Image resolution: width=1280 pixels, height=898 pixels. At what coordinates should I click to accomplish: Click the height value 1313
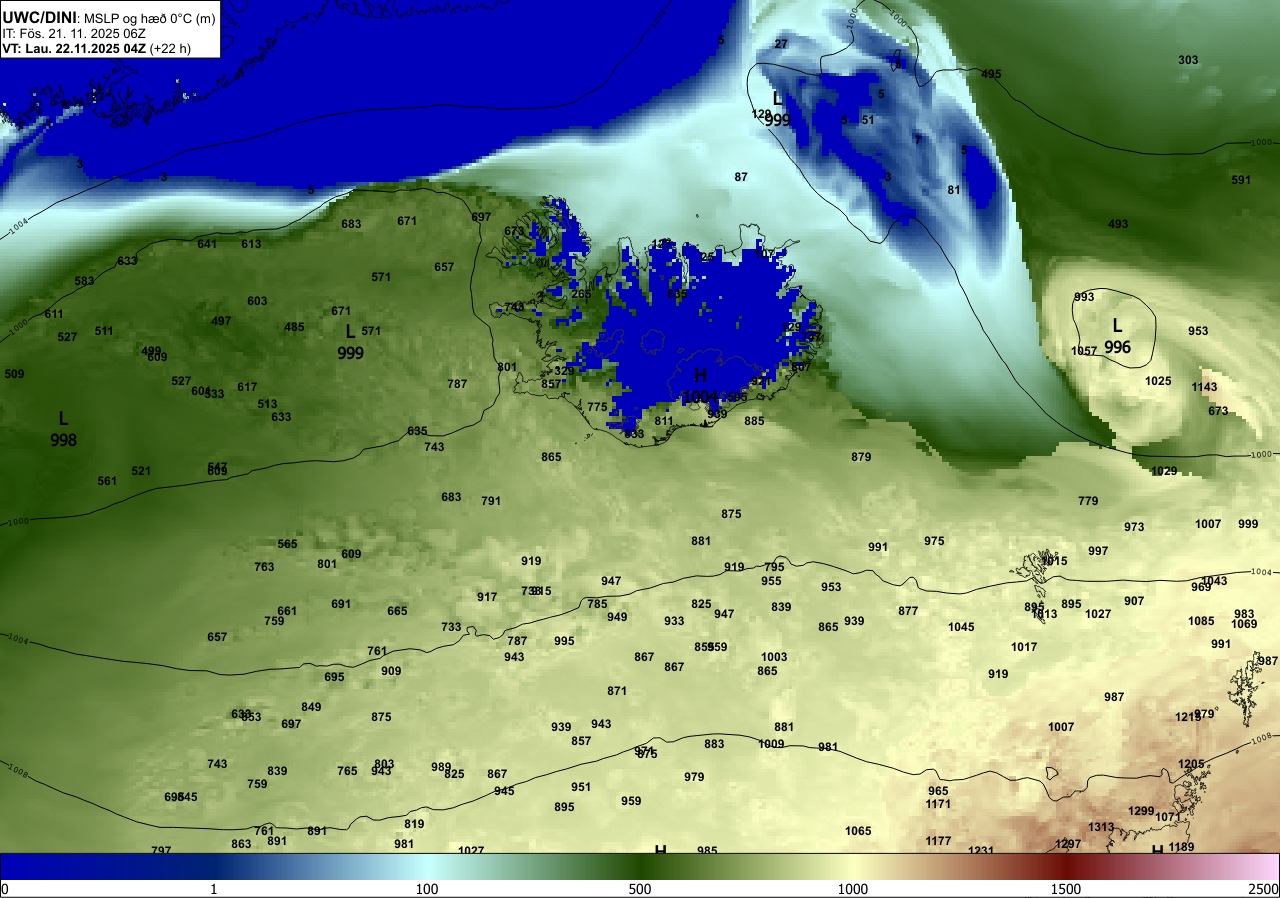coord(1101,827)
